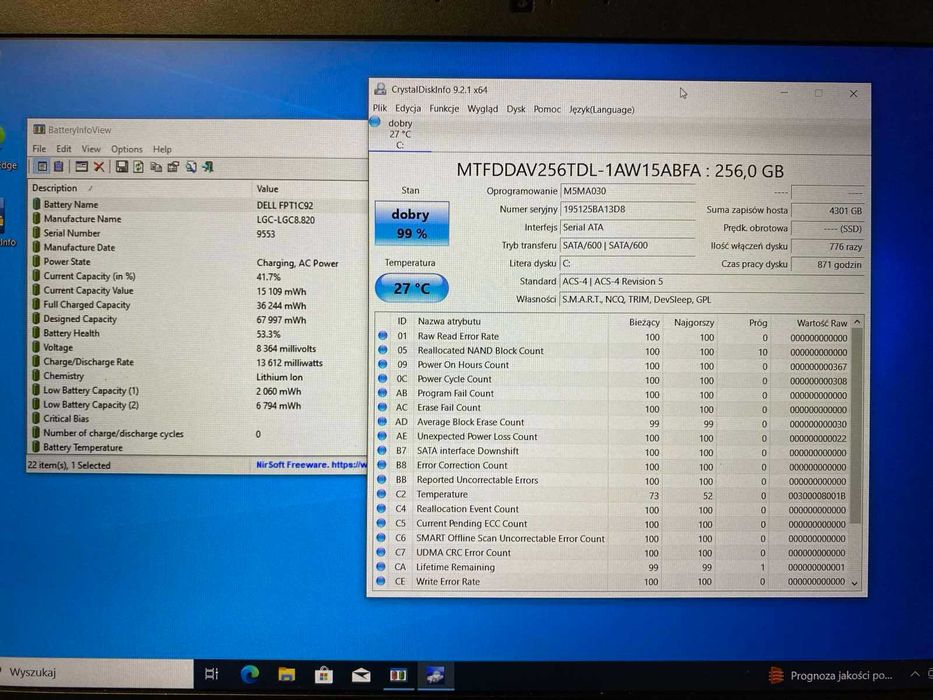
Task: Select Number of charge/discharge cycles row
Action: [198, 434]
